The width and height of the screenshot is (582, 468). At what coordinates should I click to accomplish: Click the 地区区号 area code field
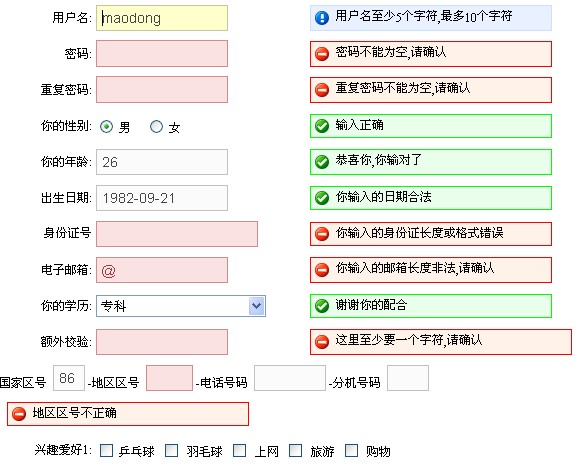[169, 378]
